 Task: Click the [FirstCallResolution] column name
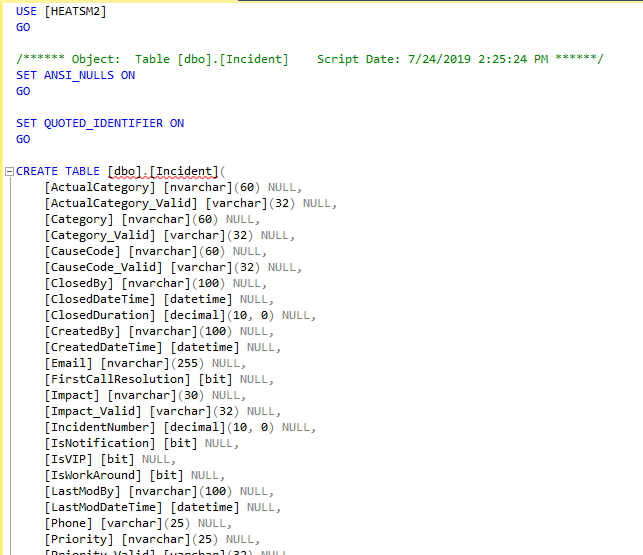[117, 379]
